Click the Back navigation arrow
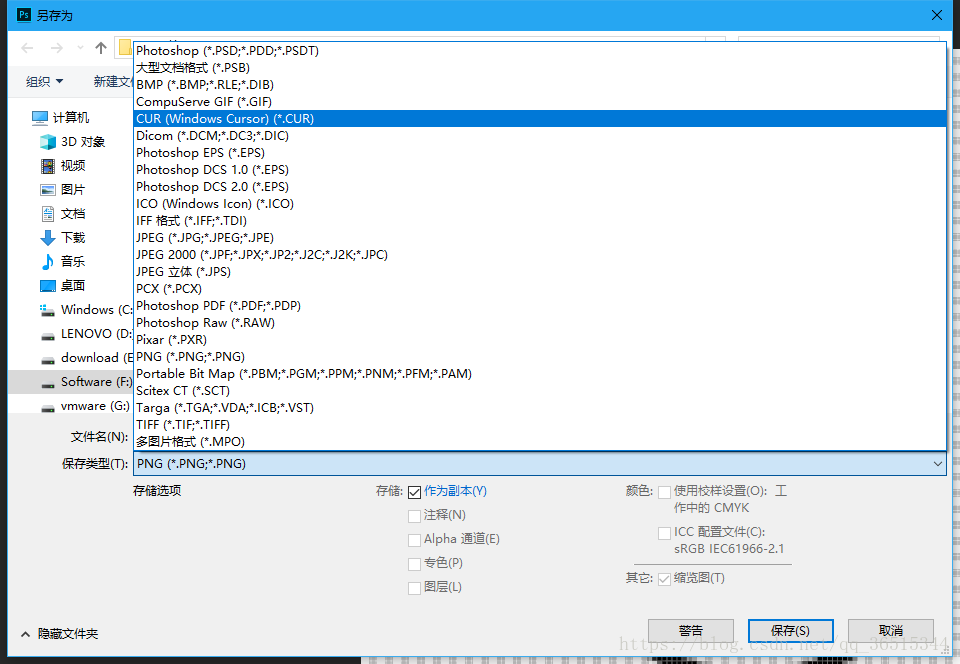The height and width of the screenshot is (664, 960). [27, 48]
